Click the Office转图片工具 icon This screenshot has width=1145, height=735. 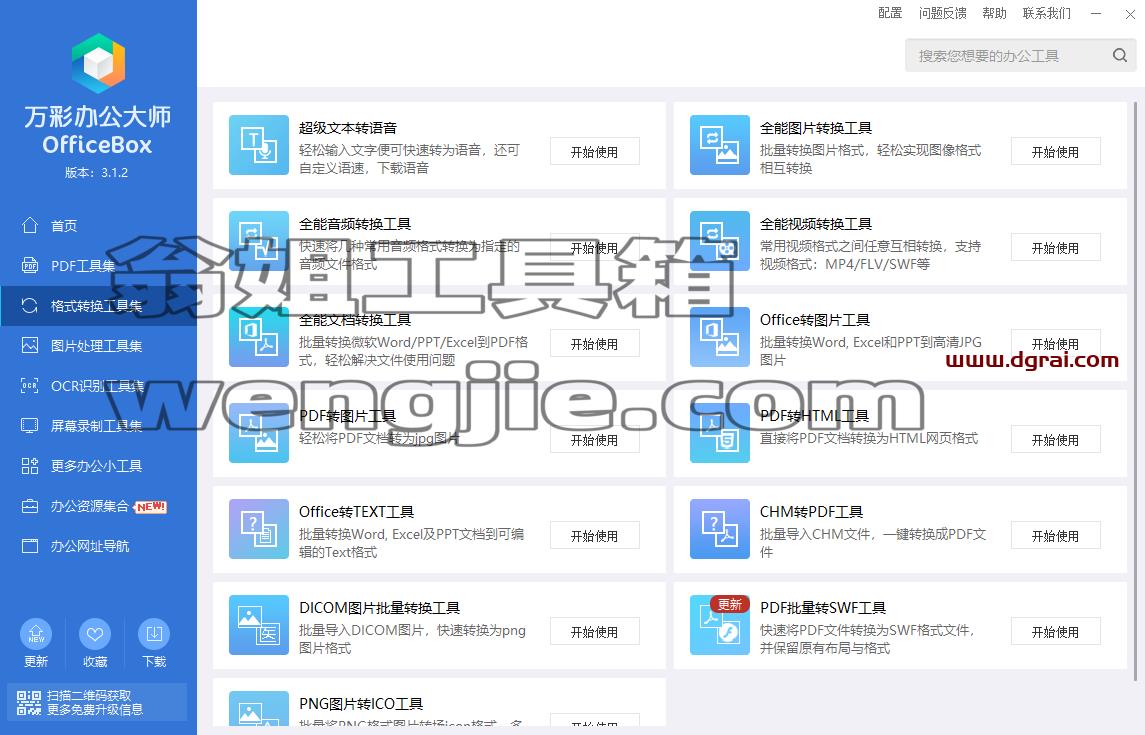click(x=719, y=336)
